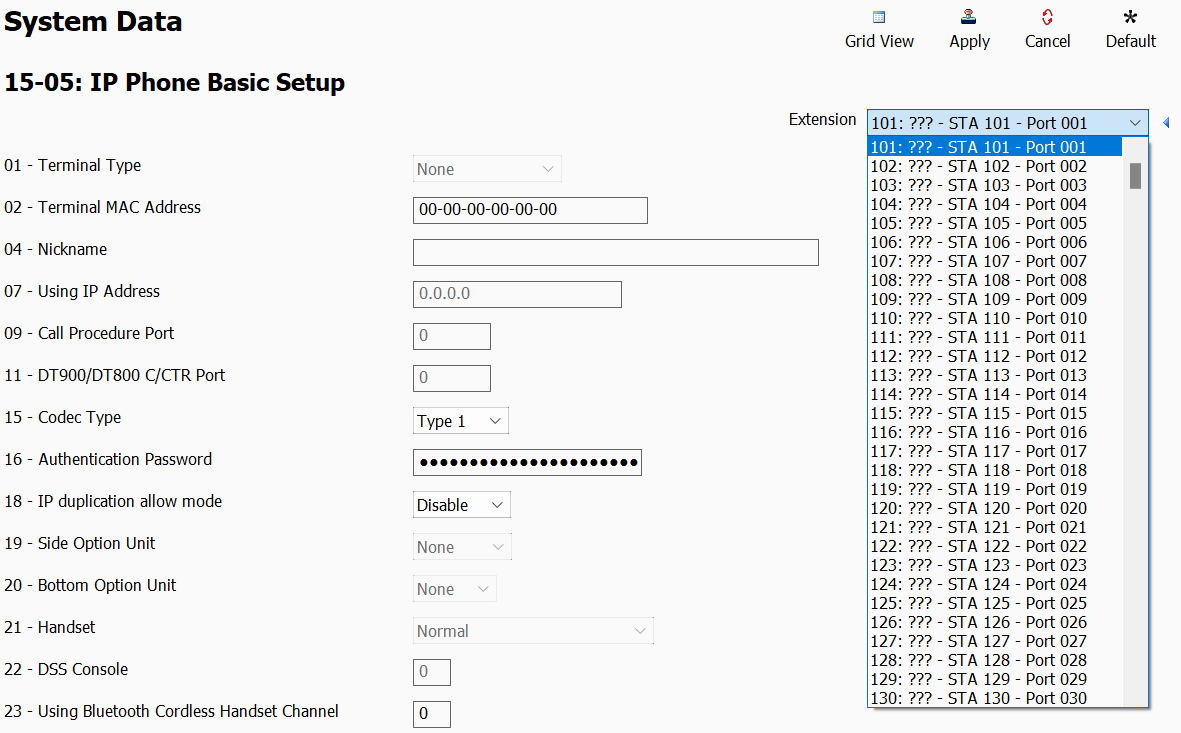Image resolution: width=1181 pixels, height=733 pixels.
Task: Reset values with Default
Action: pos(1131,30)
